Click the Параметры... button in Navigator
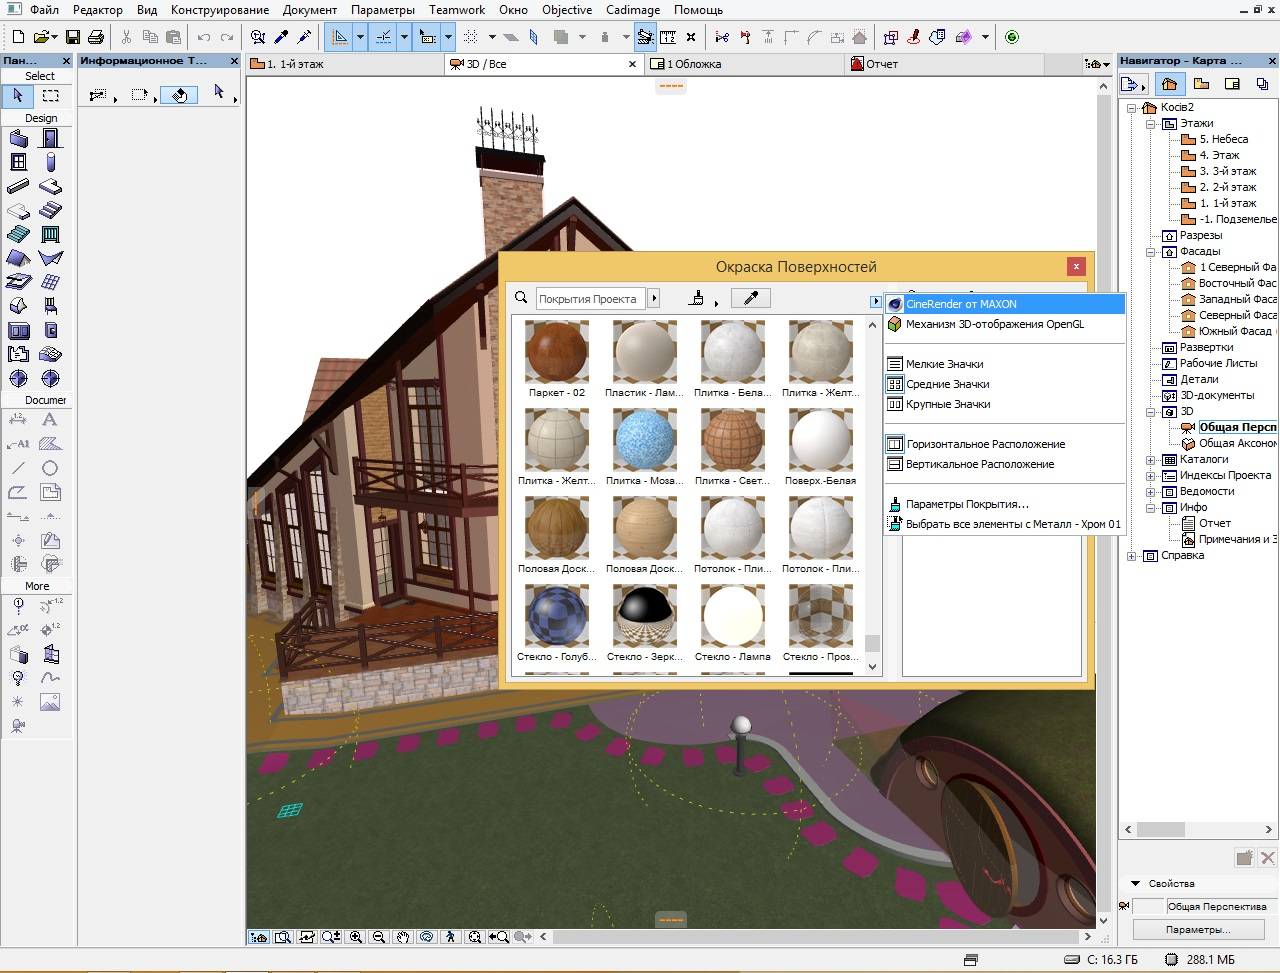This screenshot has width=1280, height=973. [x=1197, y=930]
